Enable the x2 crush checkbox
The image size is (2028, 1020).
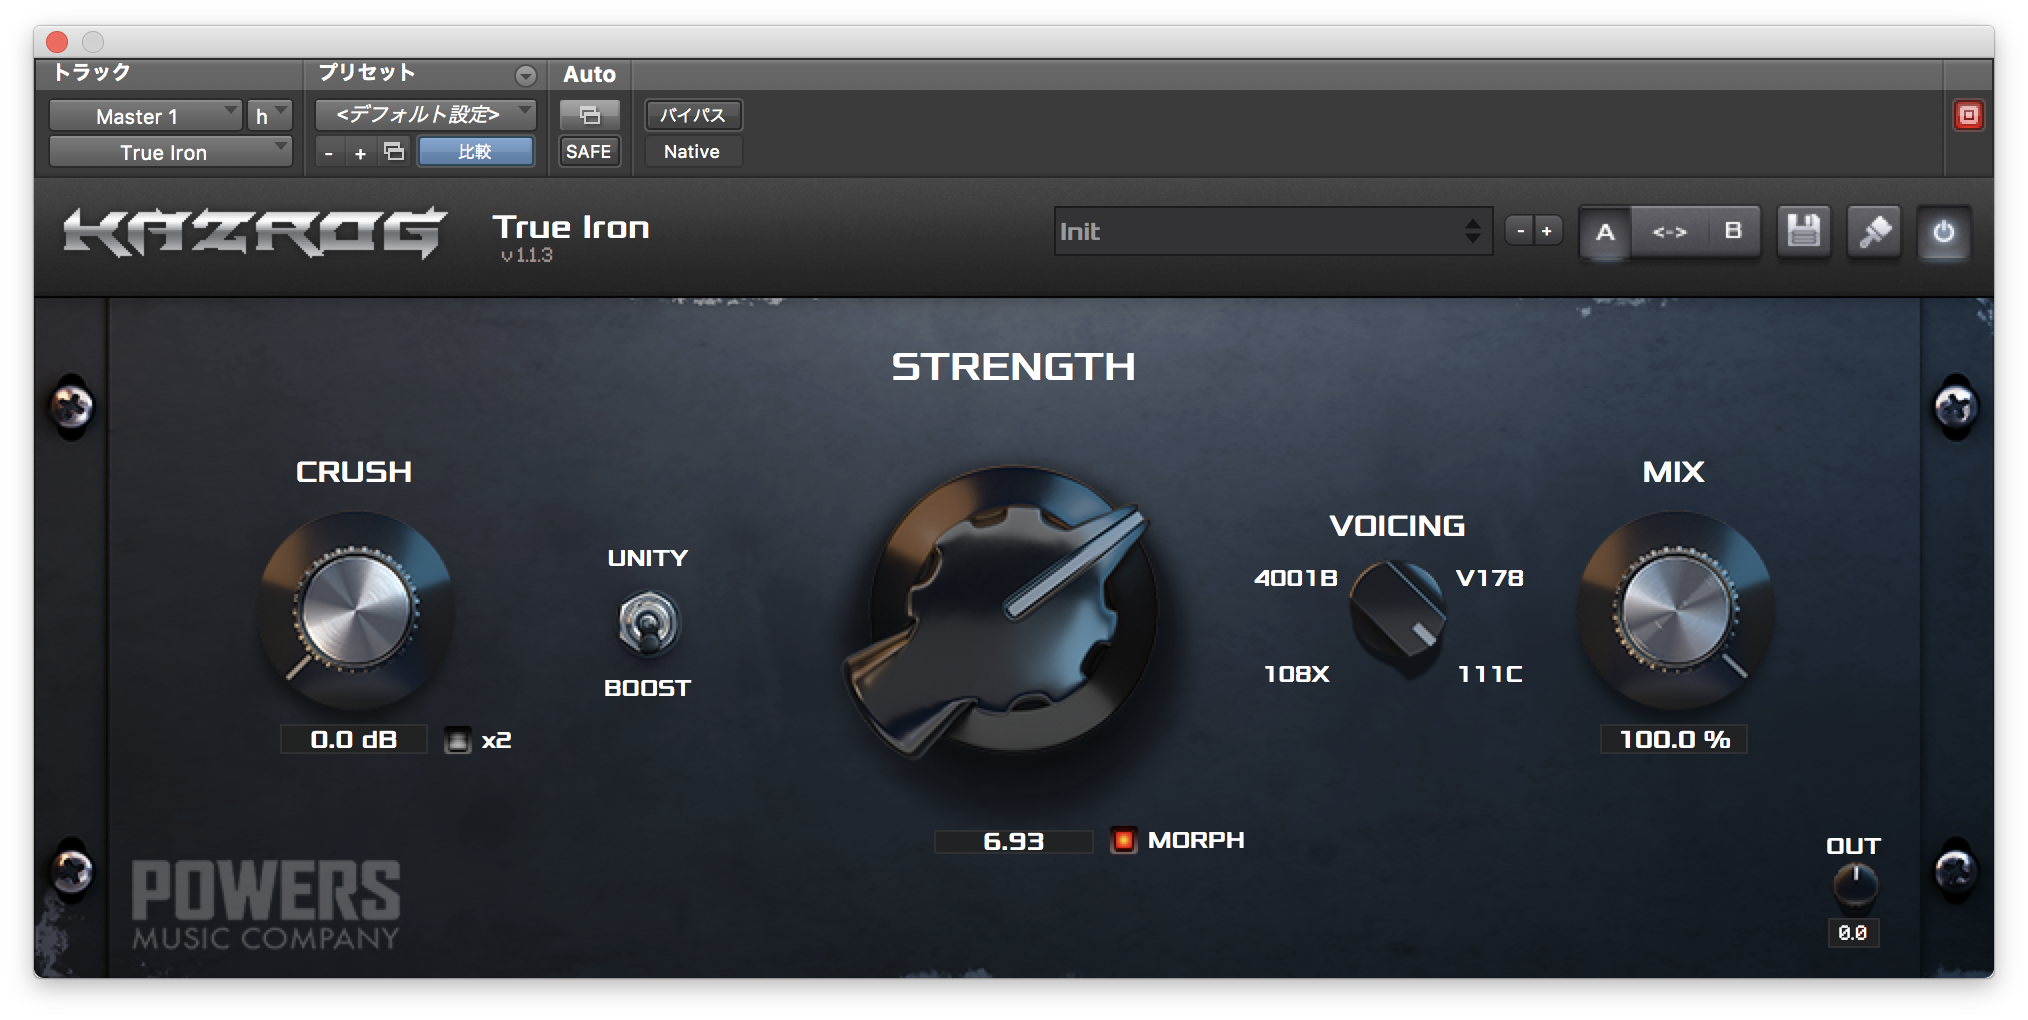pyautogui.click(x=457, y=740)
